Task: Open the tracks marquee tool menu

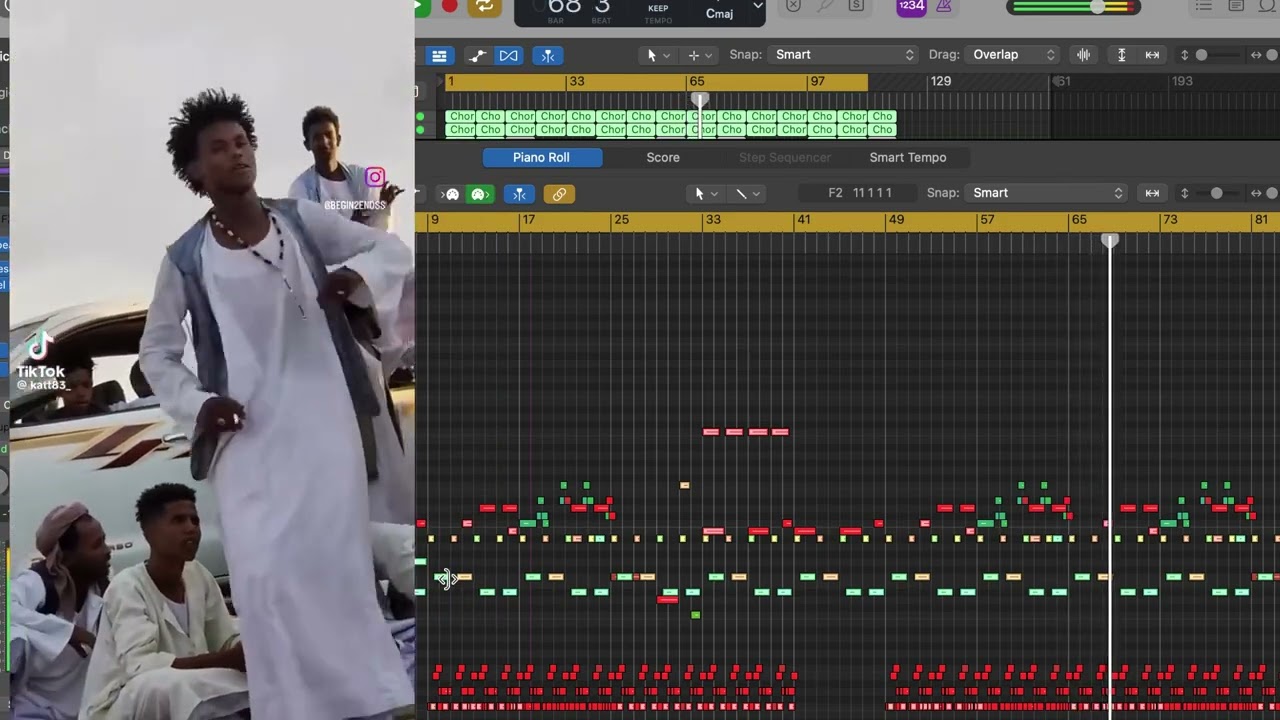Action: coord(699,55)
